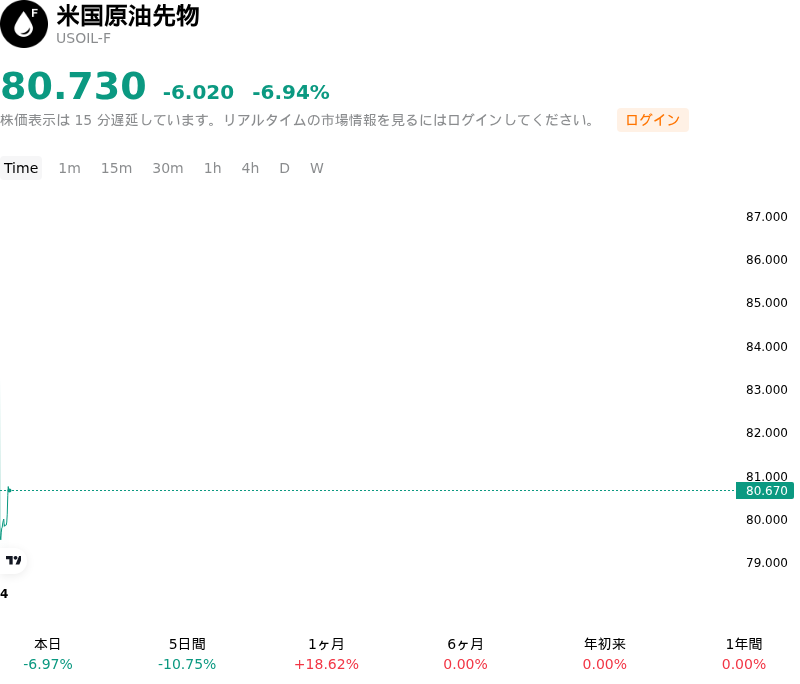Click the 79.000 price axis label
This screenshot has height=684, width=800.
[x=766, y=563]
